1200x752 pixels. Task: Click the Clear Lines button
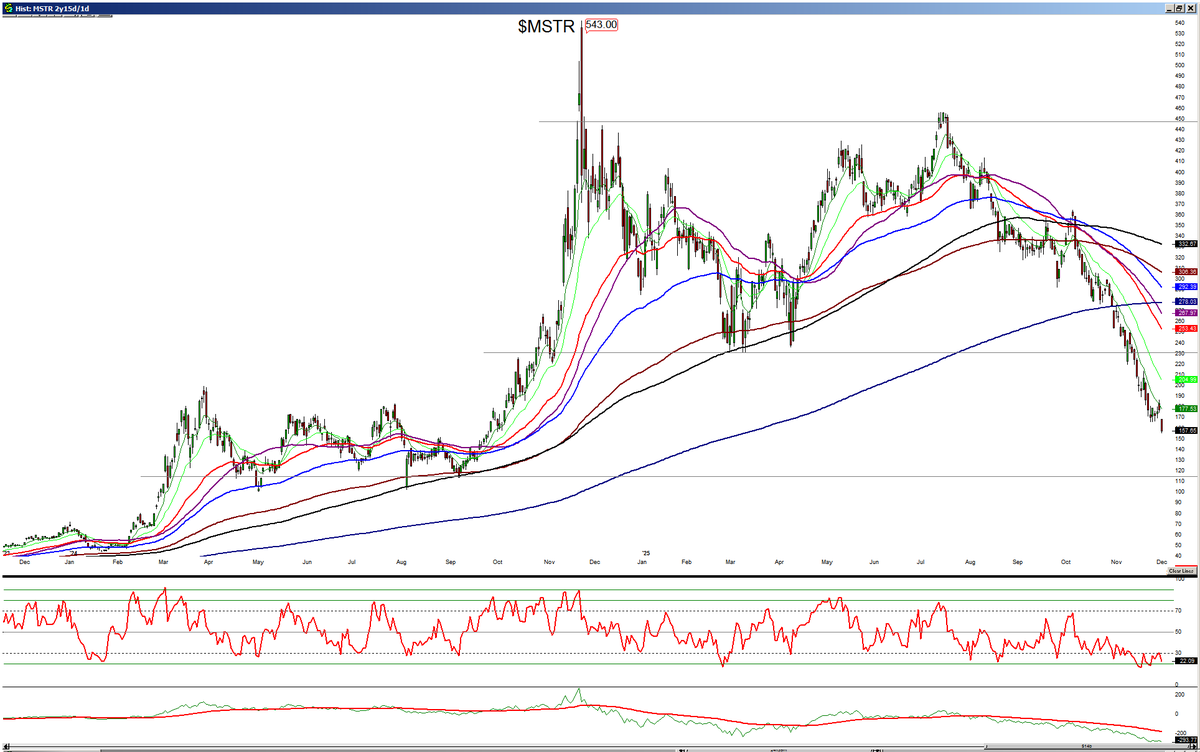point(1181,569)
